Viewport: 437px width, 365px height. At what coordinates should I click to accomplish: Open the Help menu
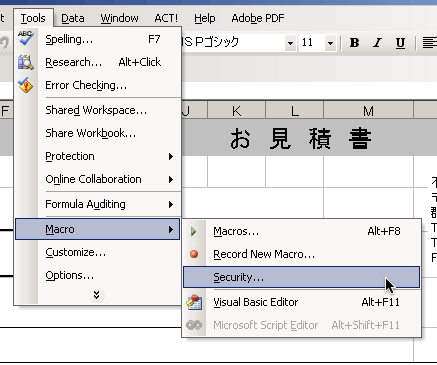point(205,18)
